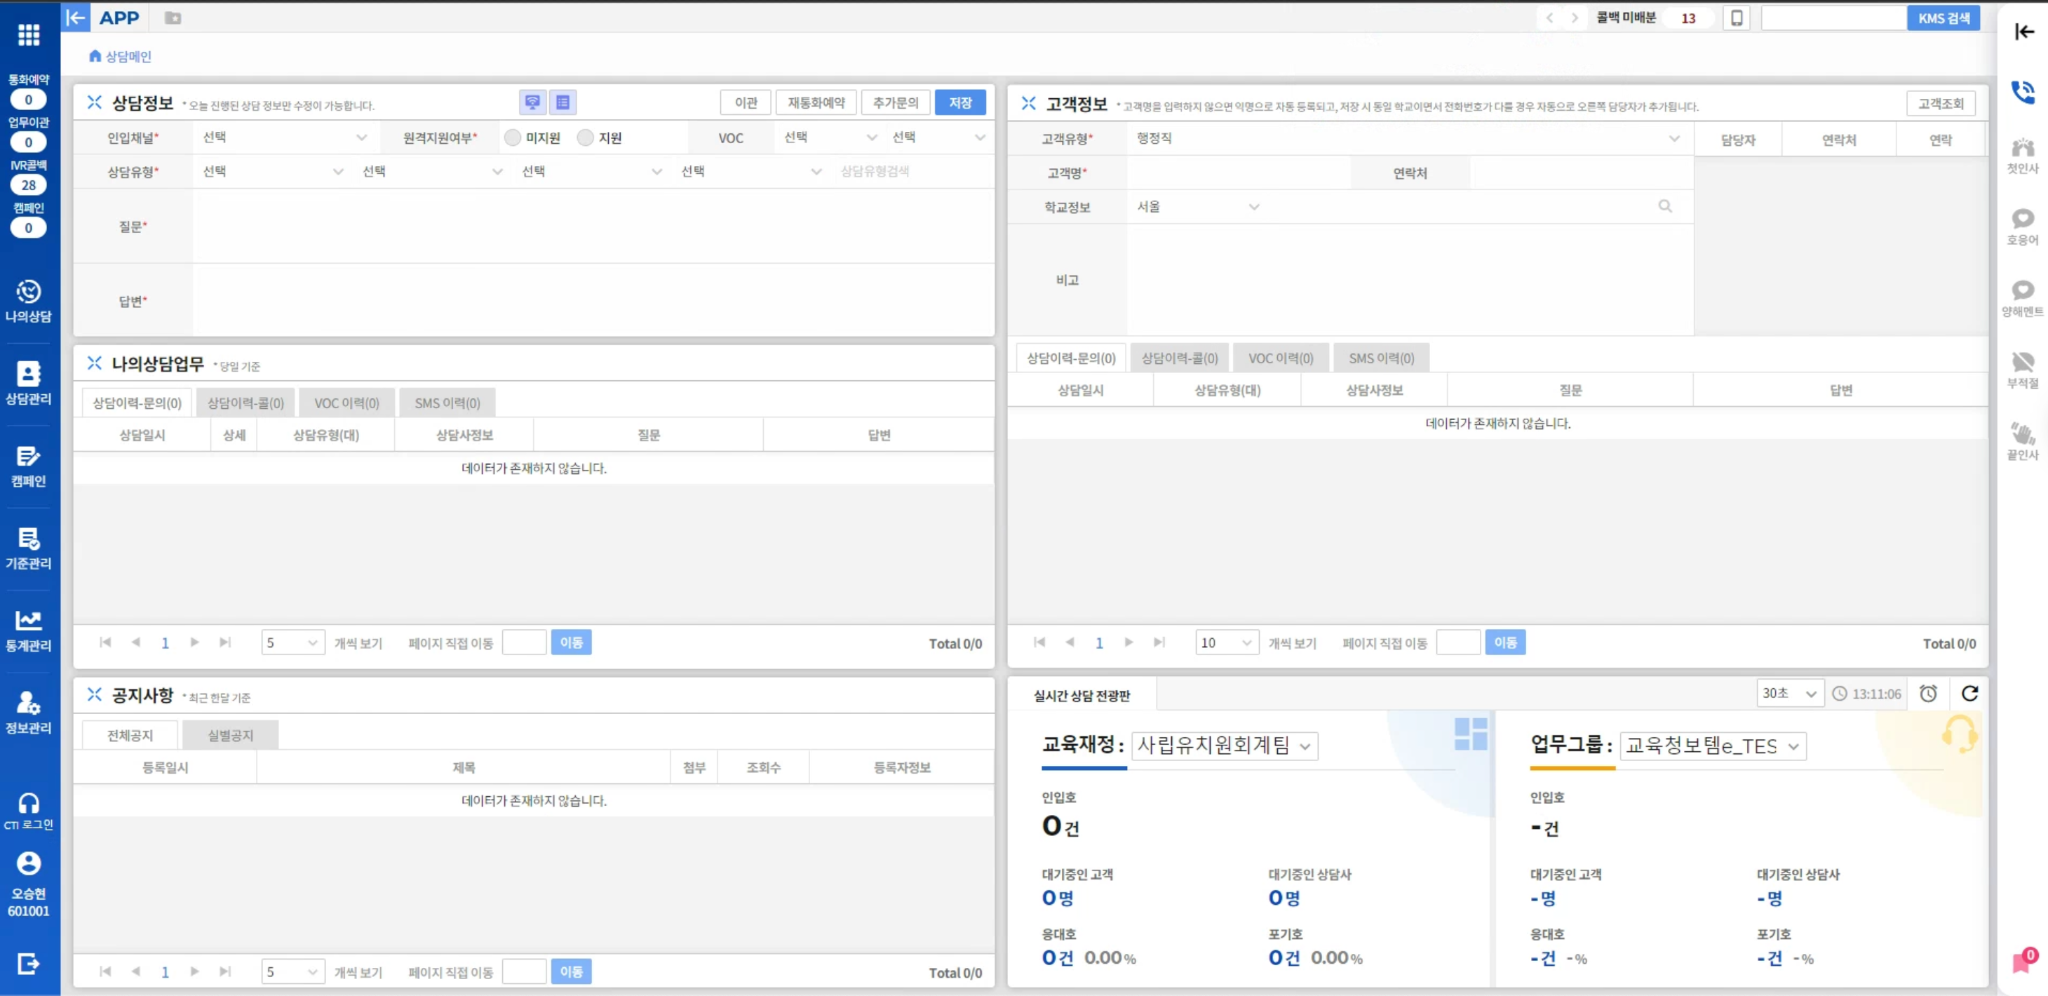
Task: Open the 업무그룹 dropdown
Action: [x=1713, y=746]
